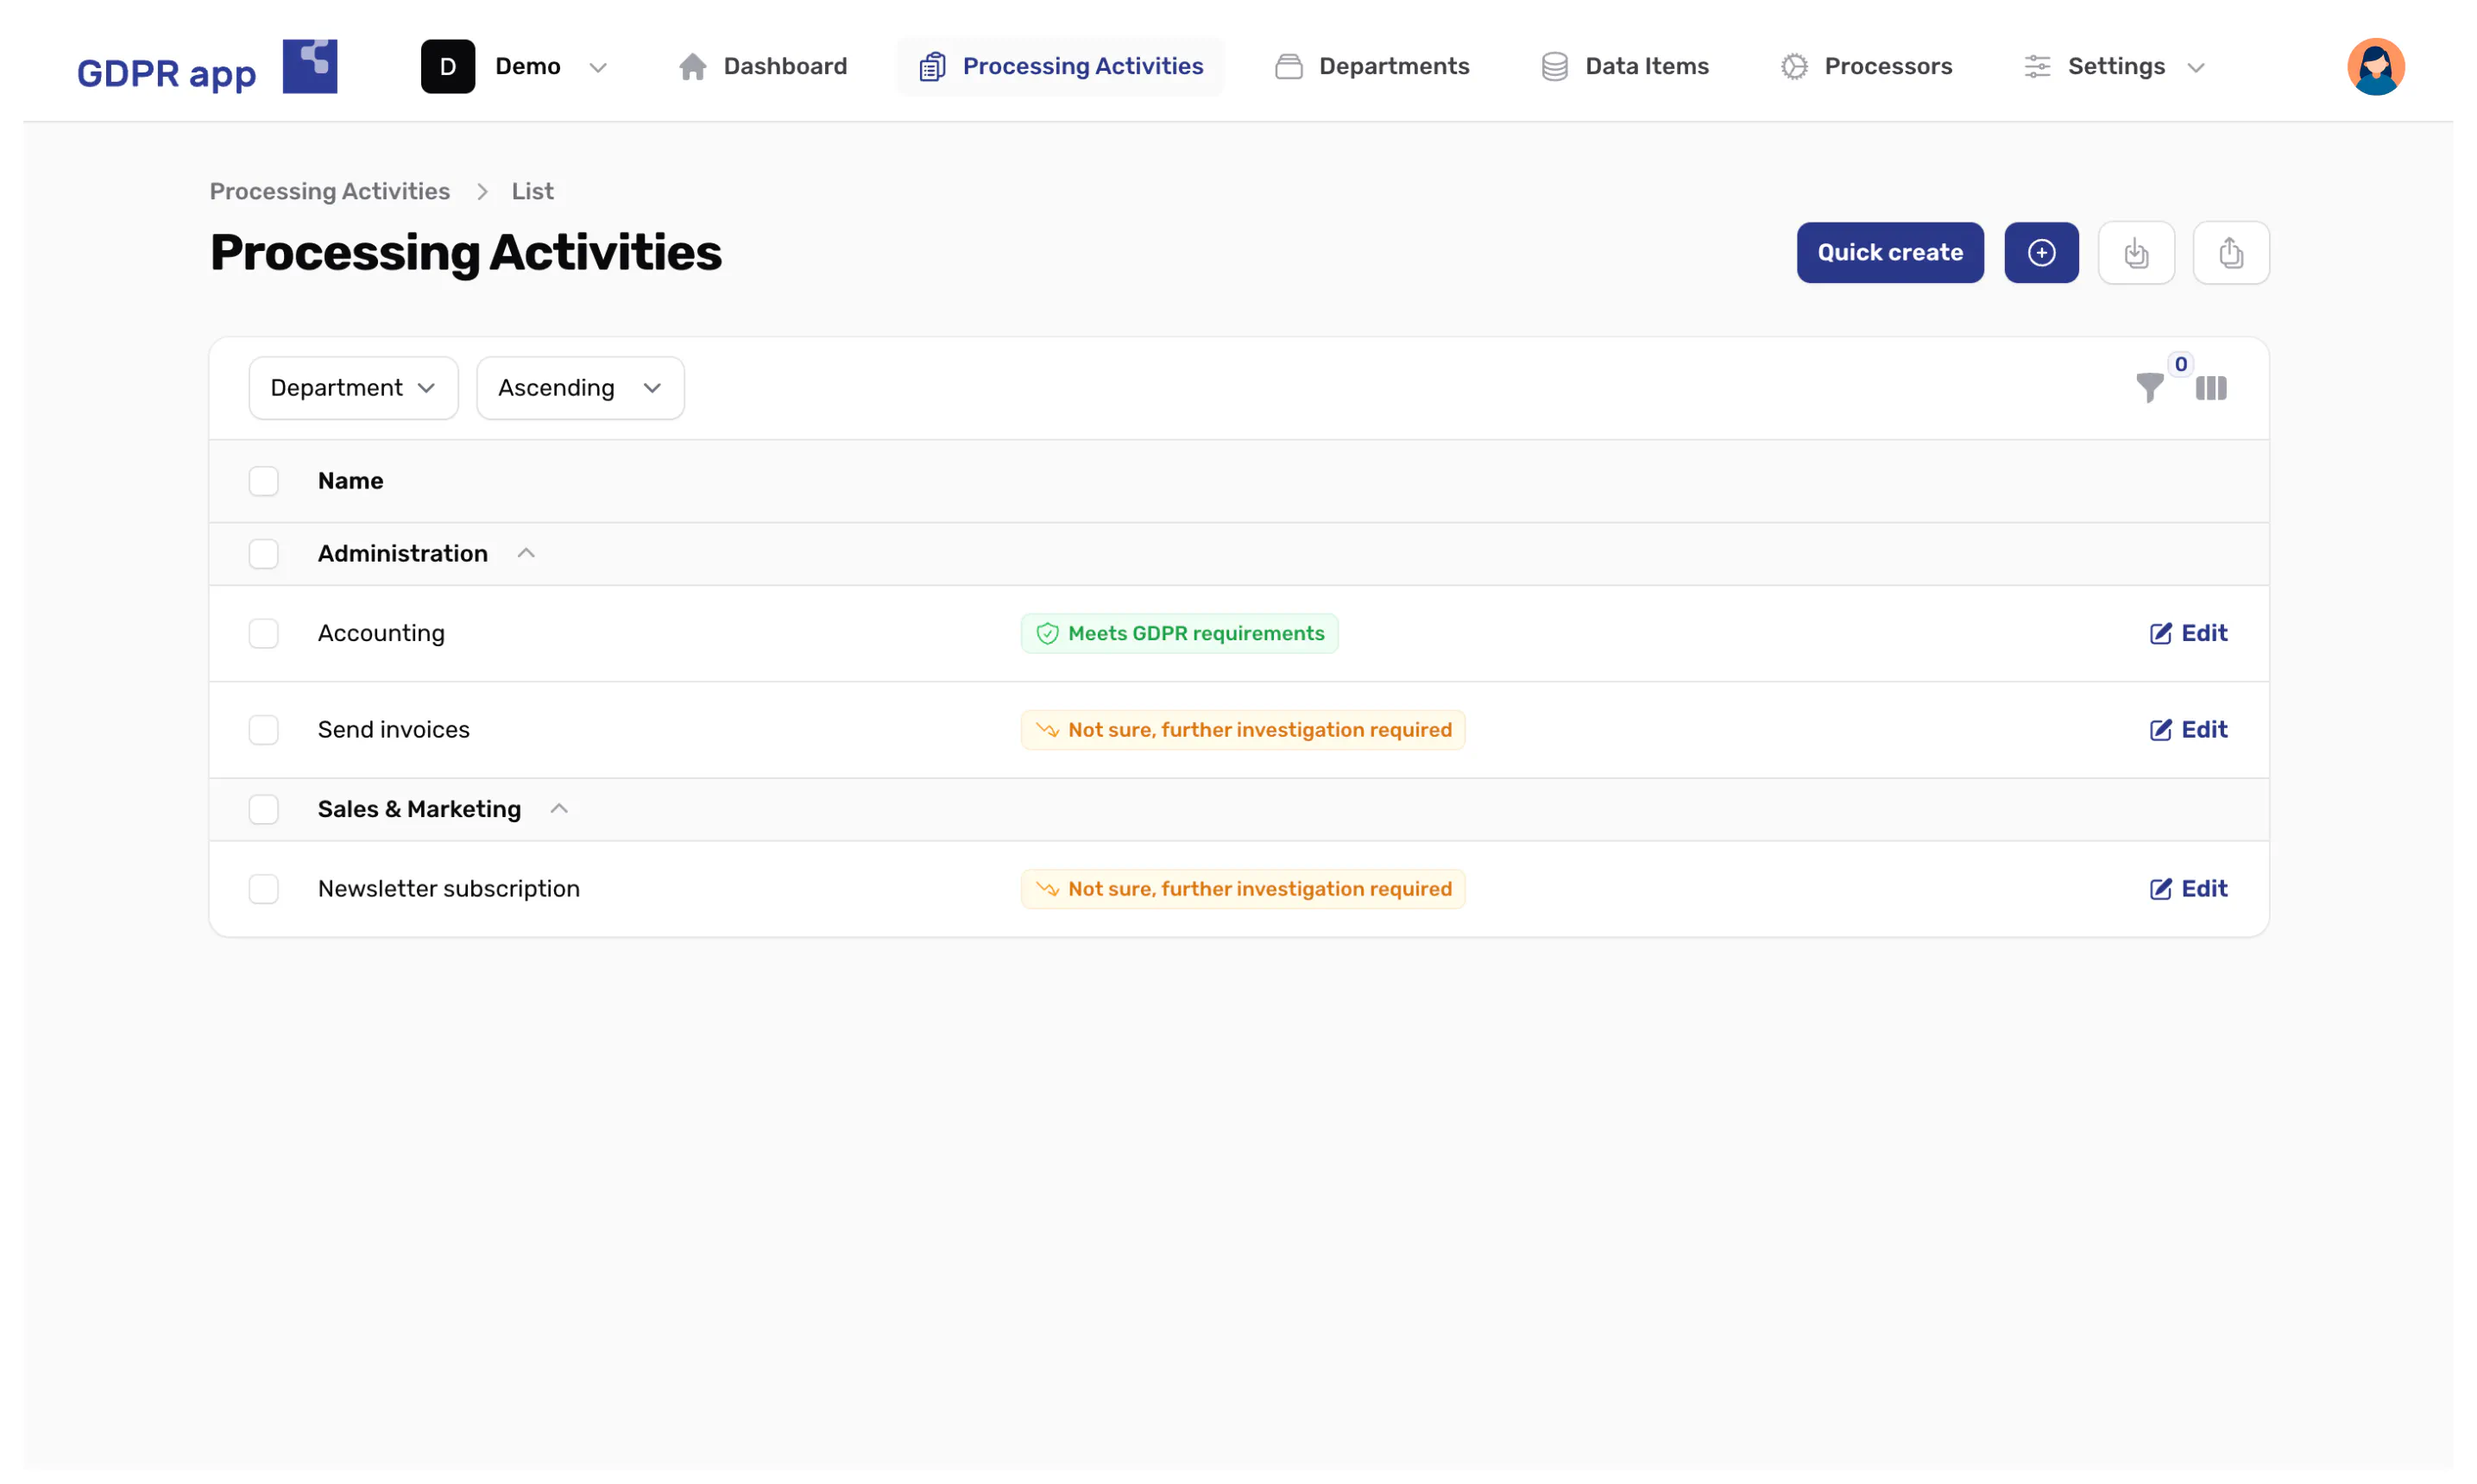Collapse the Administration group
Viewport: 2477px width, 1484px height.
click(526, 553)
